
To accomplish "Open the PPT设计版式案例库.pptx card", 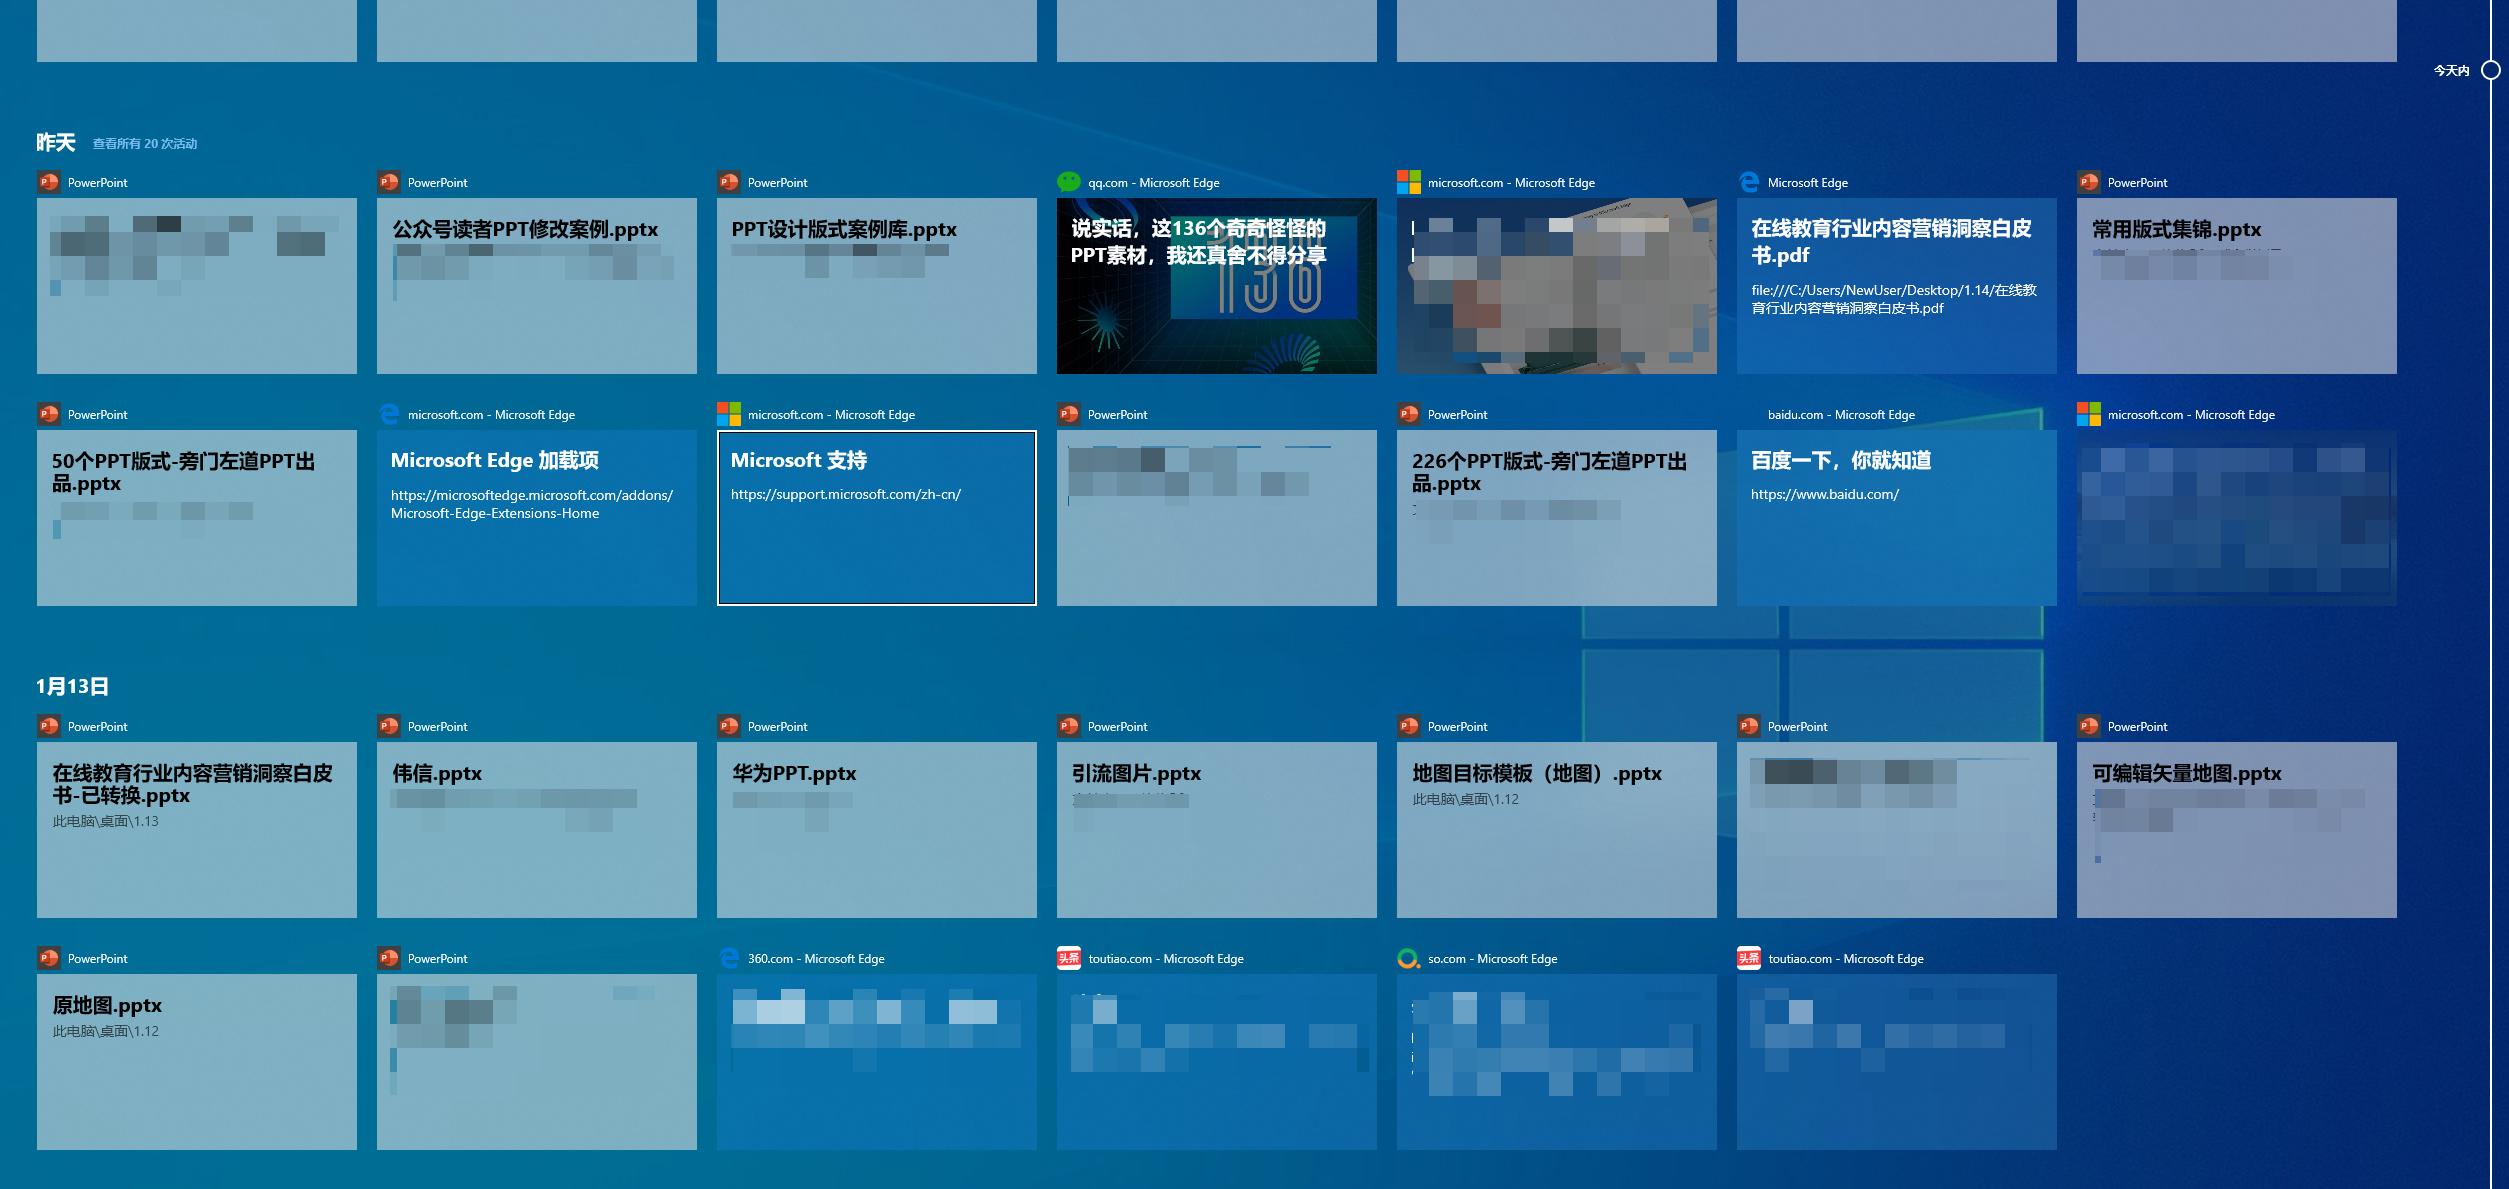I will (876, 285).
